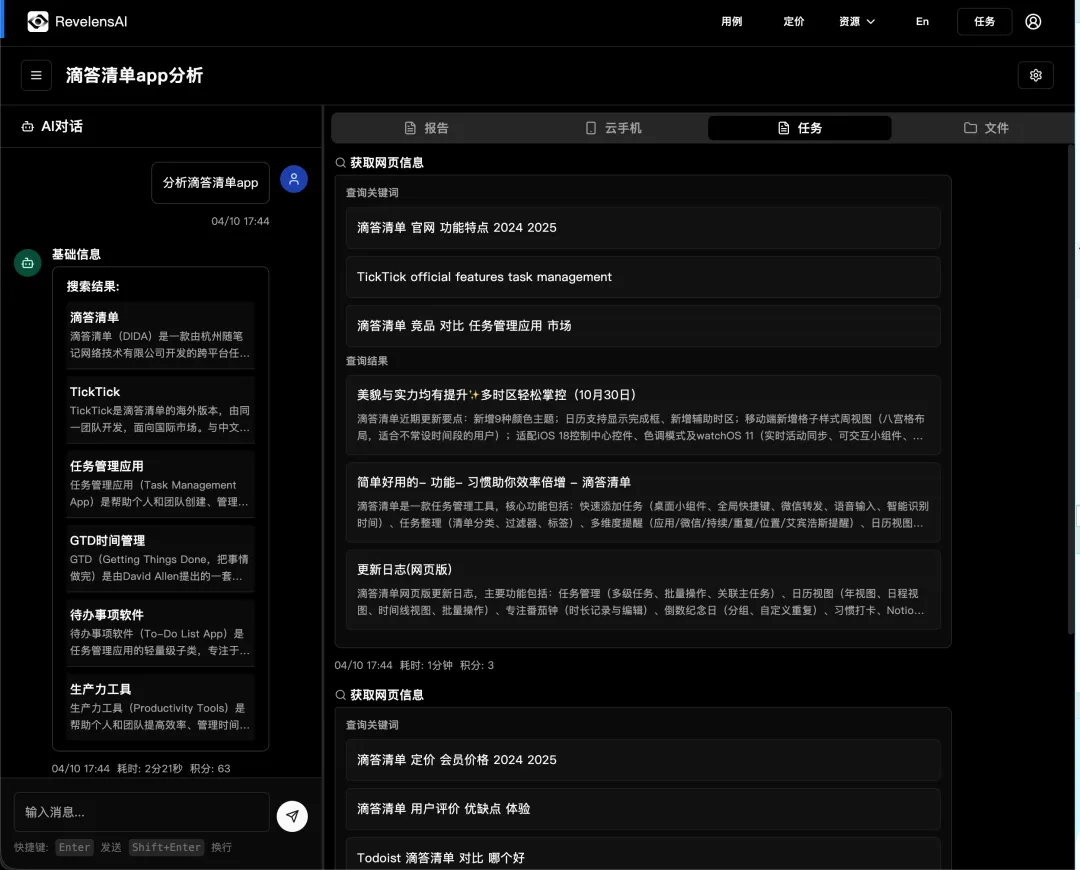
Task: Send the message with paper plane icon
Action: (292, 816)
